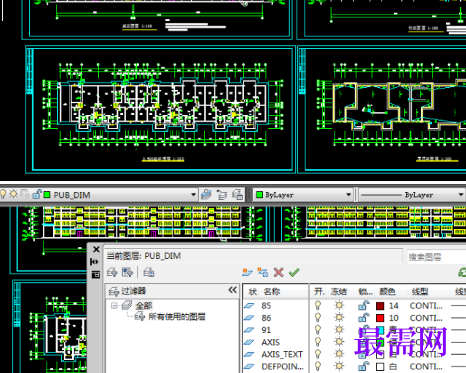
Task: Toggle the lock icon in layer toolbar combo
Action: pyautogui.click(x=37, y=194)
